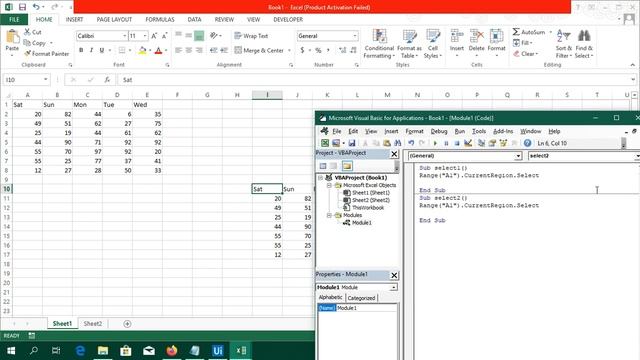The height and width of the screenshot is (360, 640).
Task: Switch to the INSERT ribbon tab
Action: point(74,20)
